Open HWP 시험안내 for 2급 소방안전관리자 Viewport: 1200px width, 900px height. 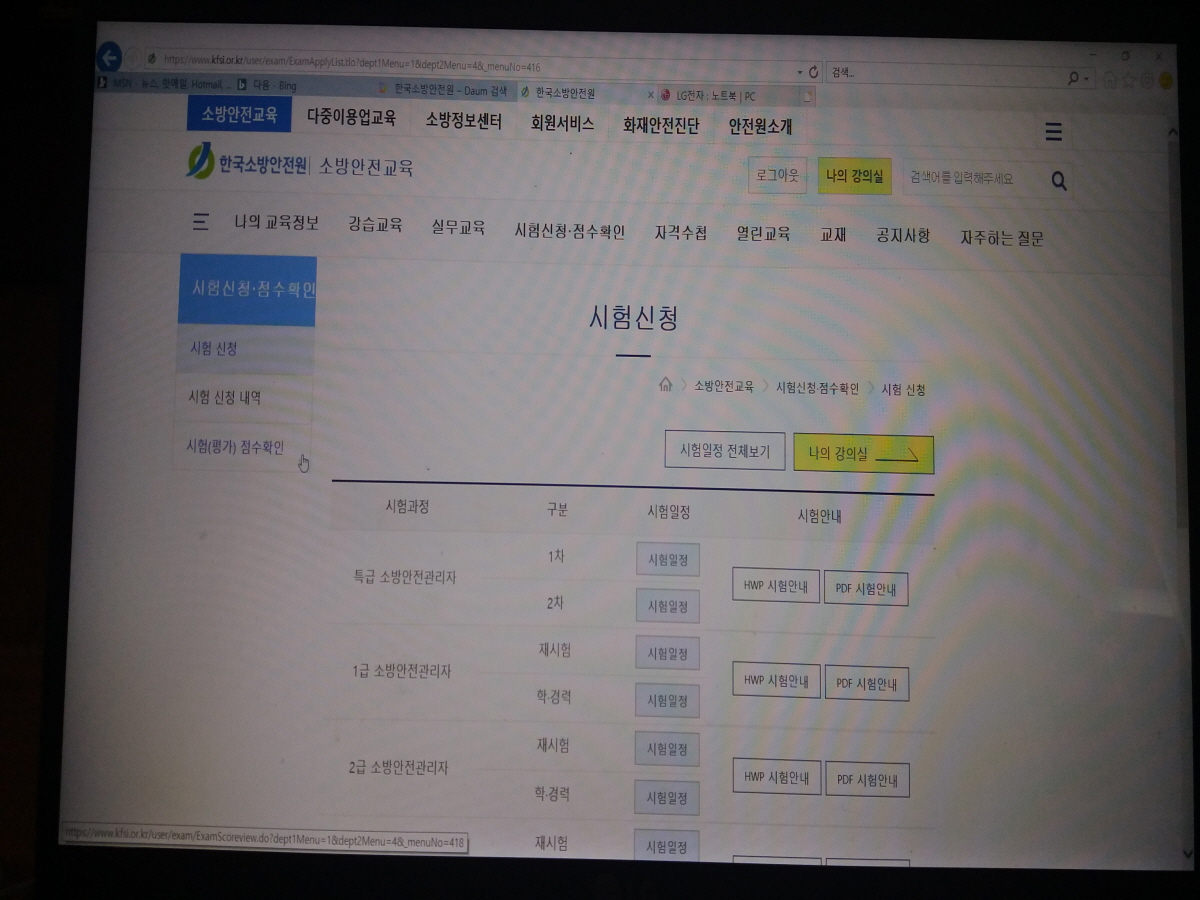coord(777,776)
